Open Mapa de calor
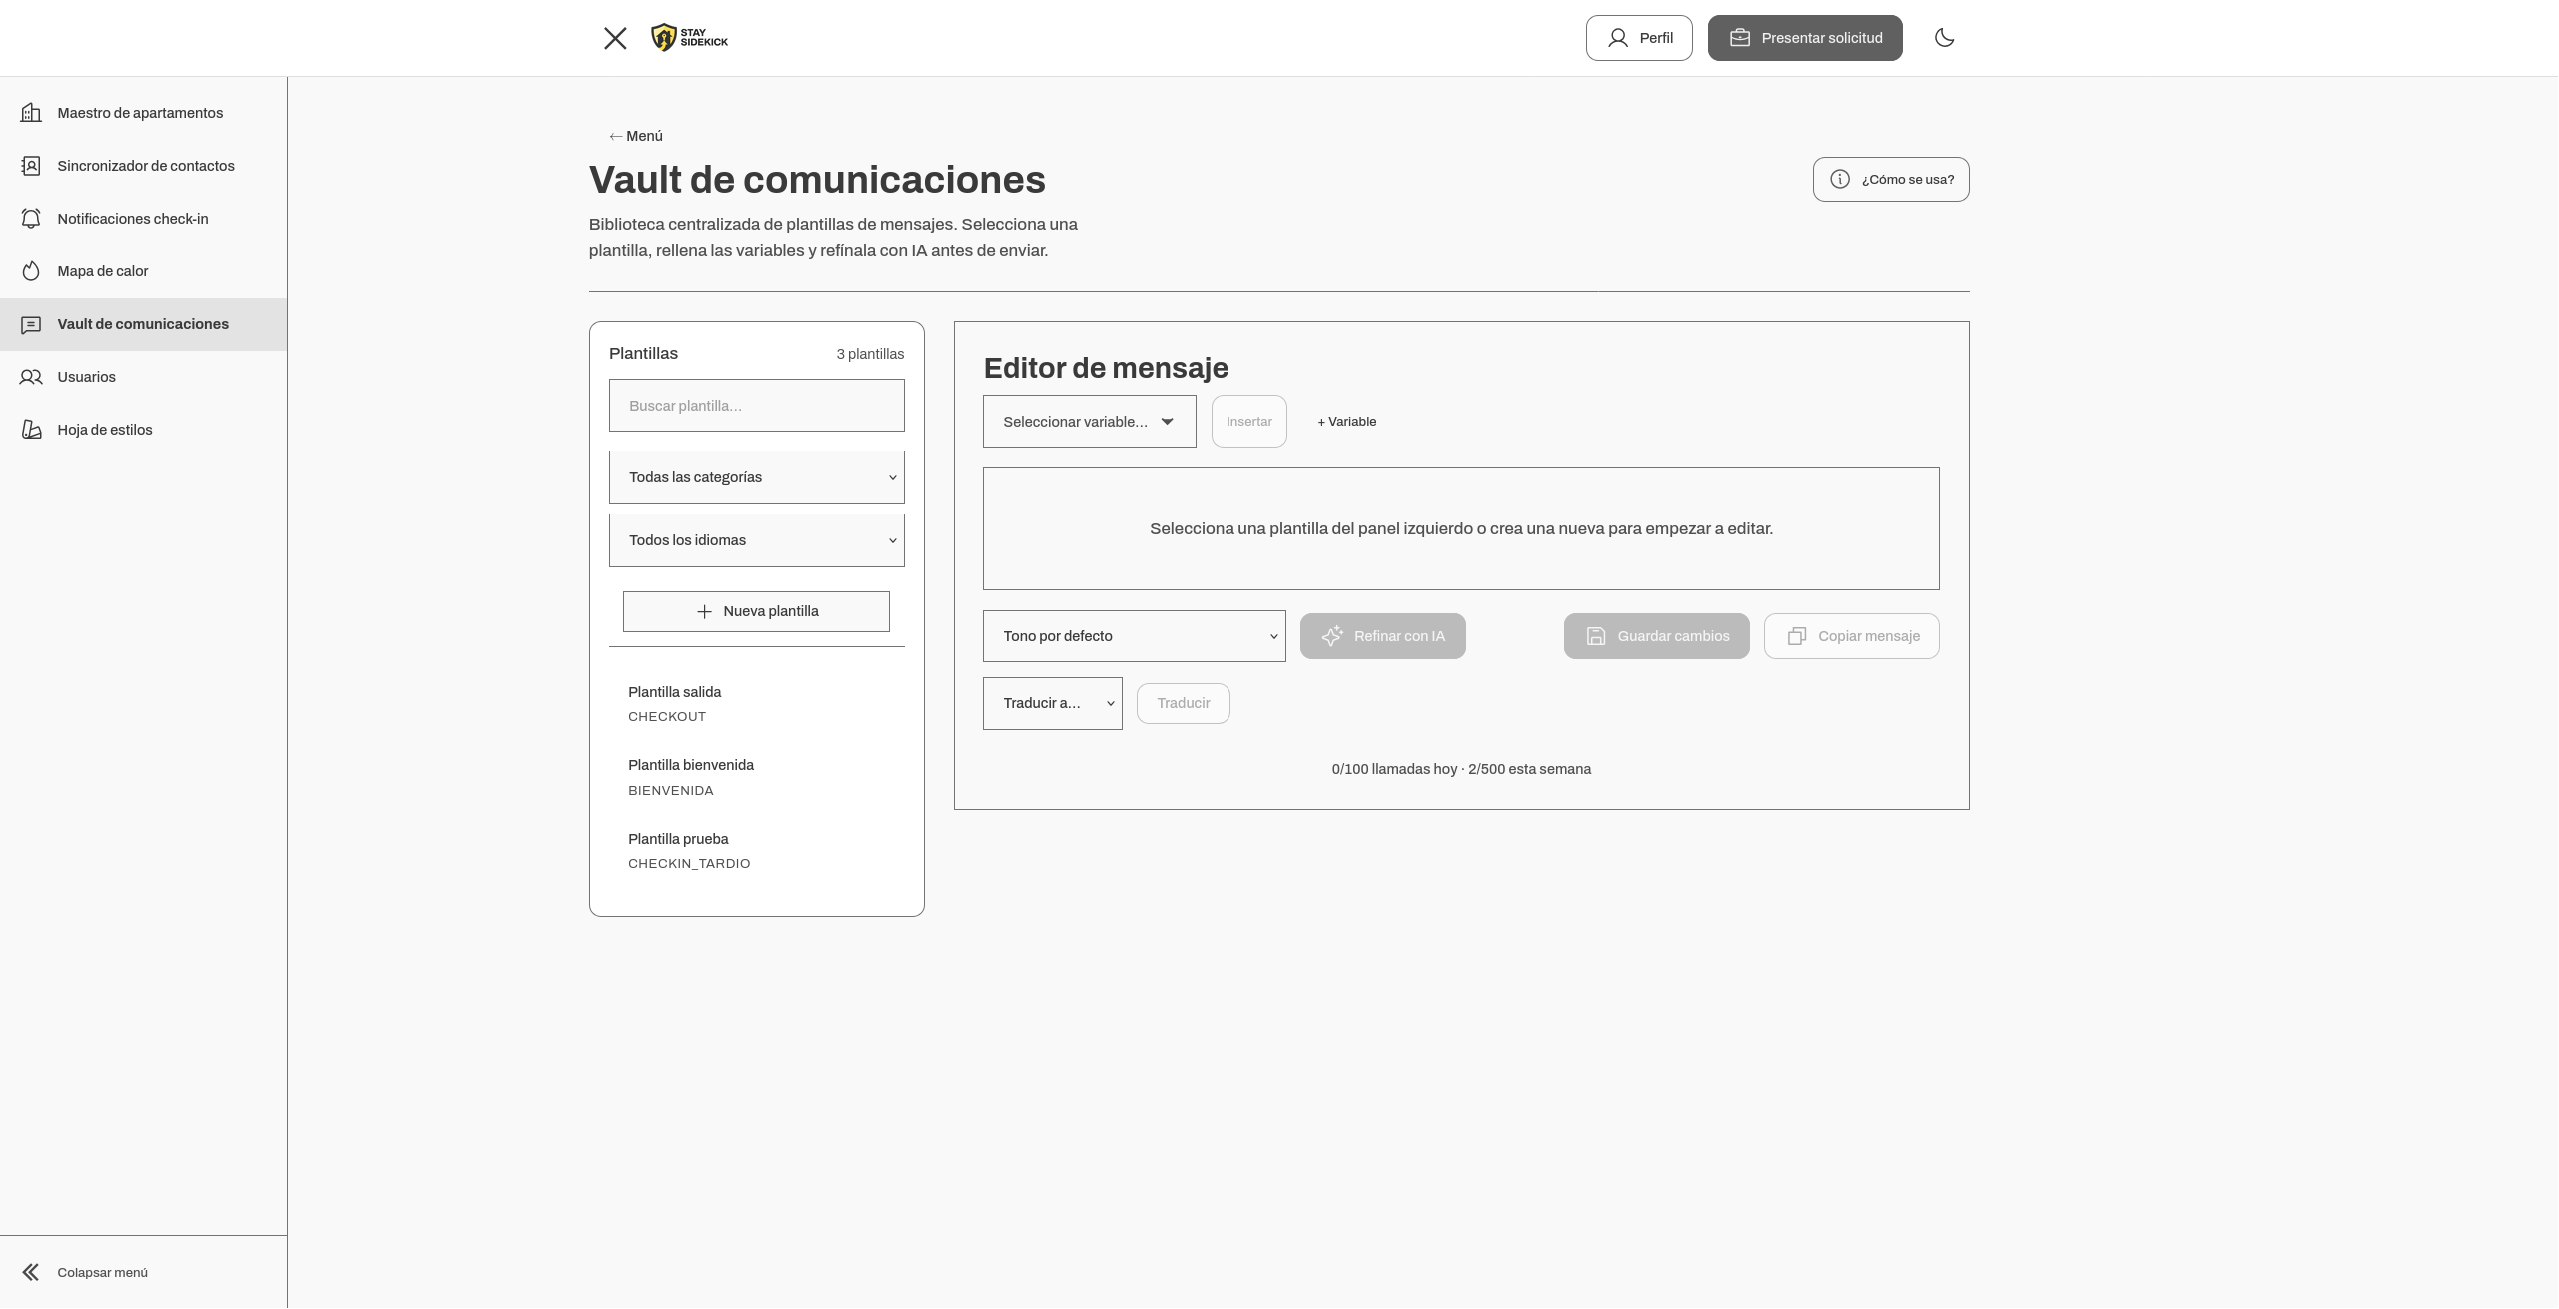The height and width of the screenshot is (1309, 2559). tap(143, 271)
